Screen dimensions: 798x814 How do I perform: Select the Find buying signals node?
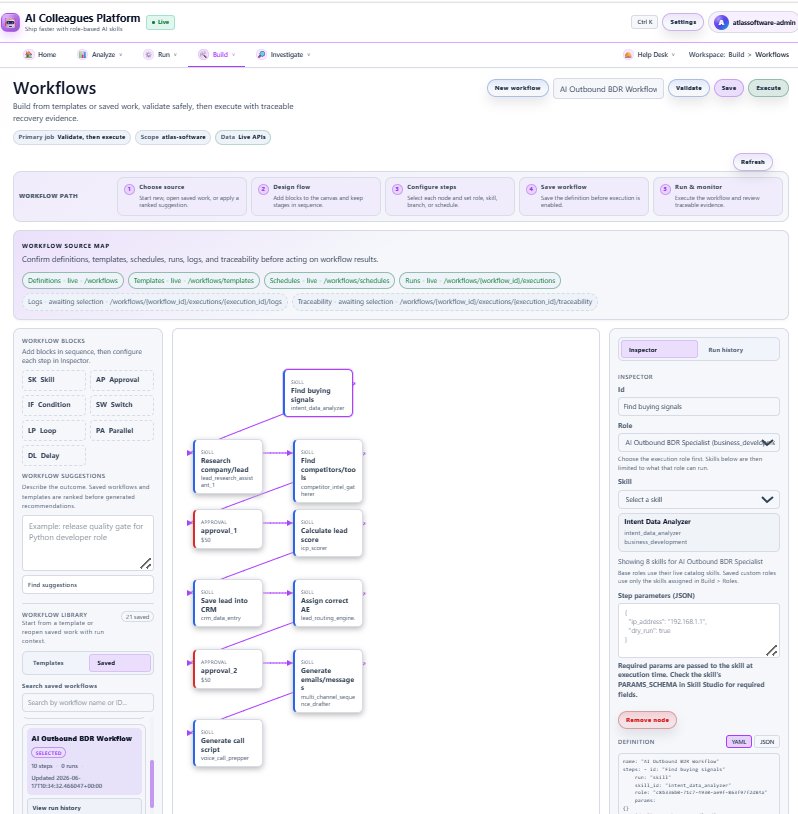click(x=318, y=393)
